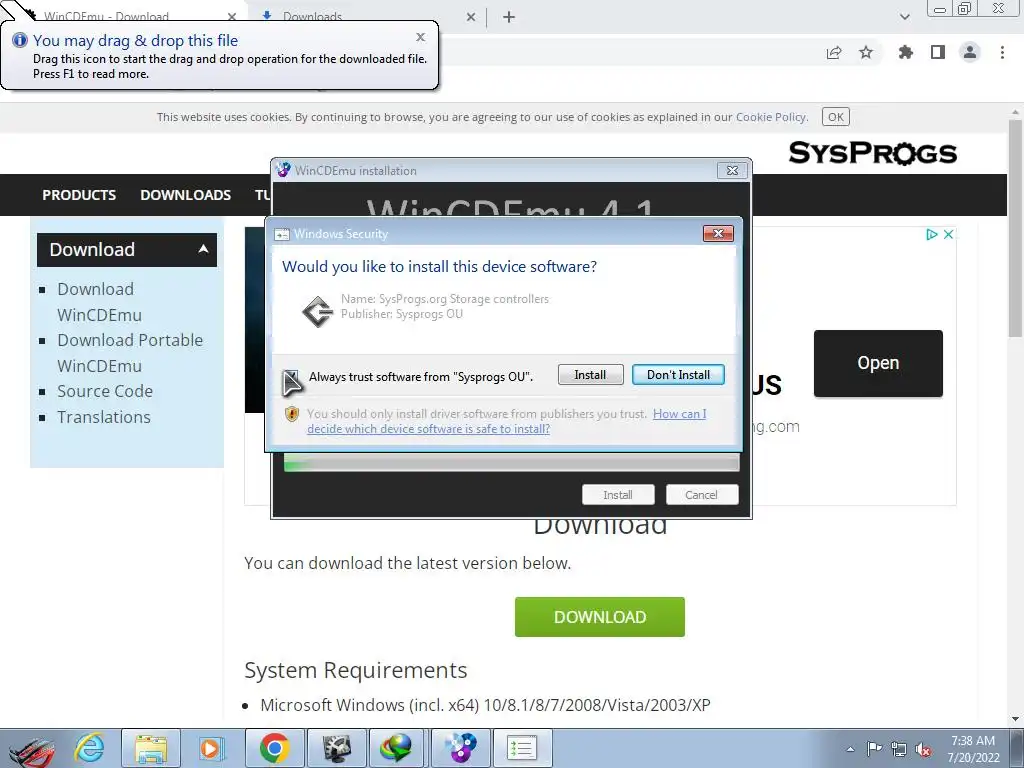
Task: Open the tab search dropdown arrow
Action: (x=904, y=17)
